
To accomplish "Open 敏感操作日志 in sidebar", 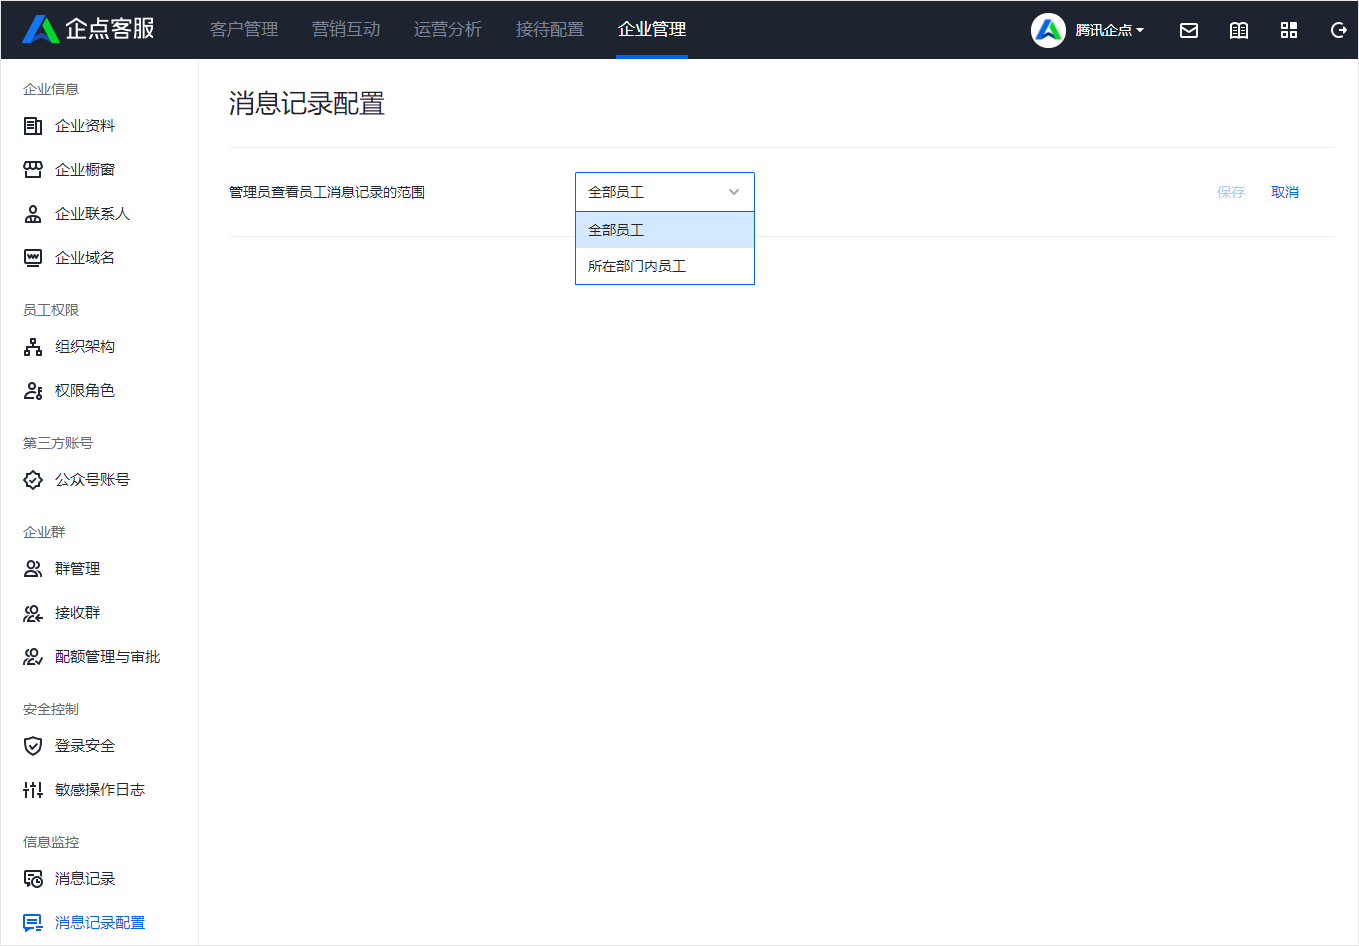I will 100,790.
